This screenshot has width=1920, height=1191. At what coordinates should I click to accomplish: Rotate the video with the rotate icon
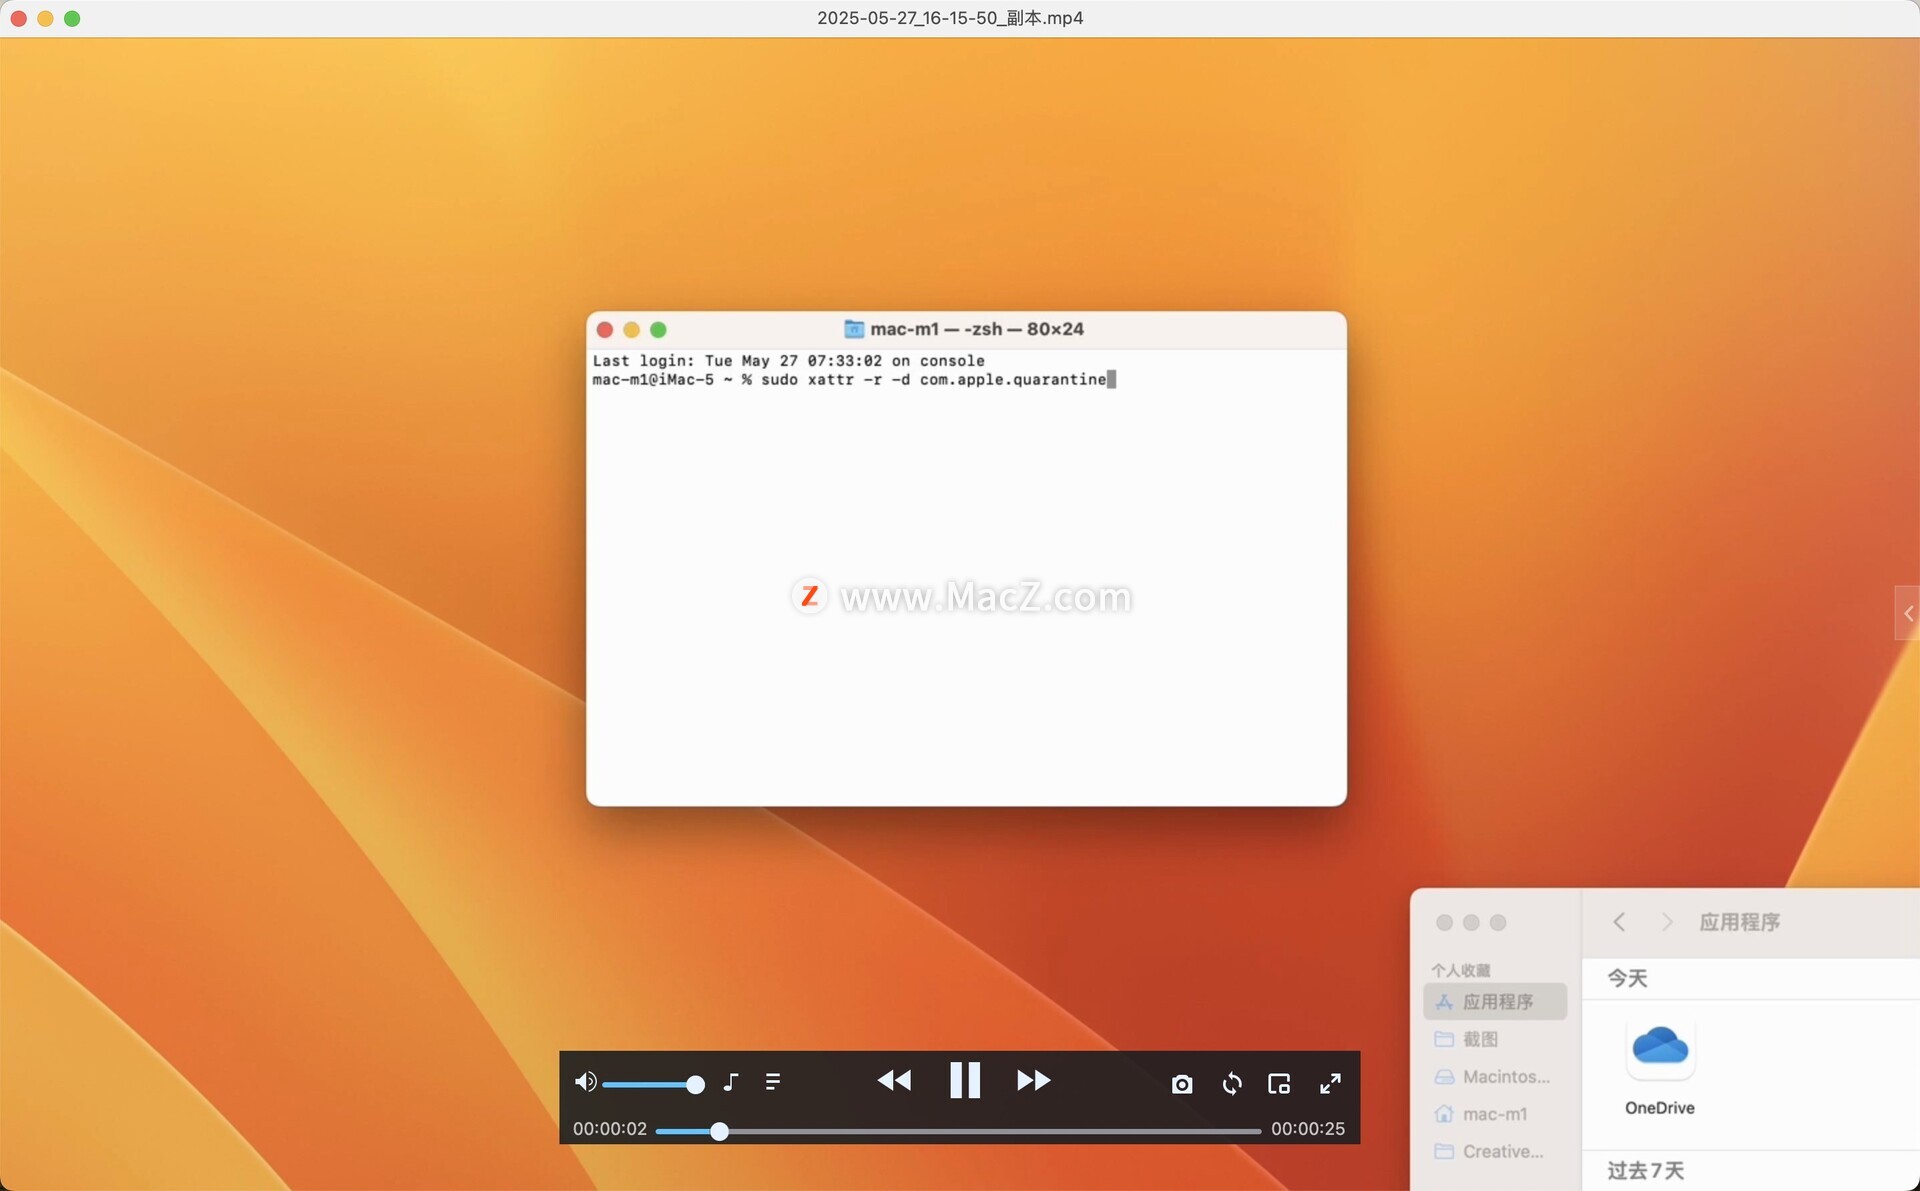coord(1232,1084)
